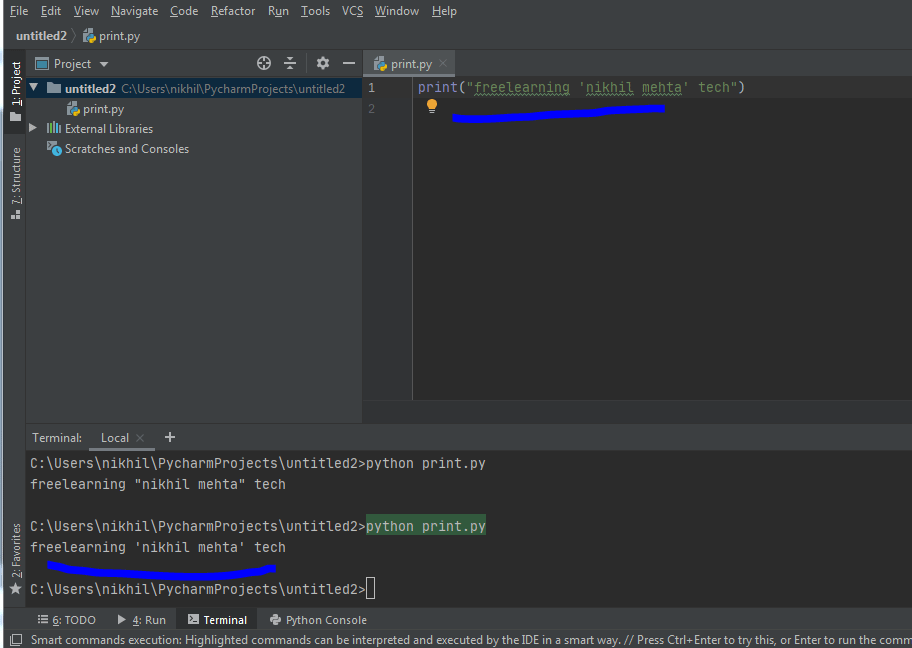This screenshot has width=912, height=648.
Task: Click line number 1 in the gutter
Action: [372, 88]
